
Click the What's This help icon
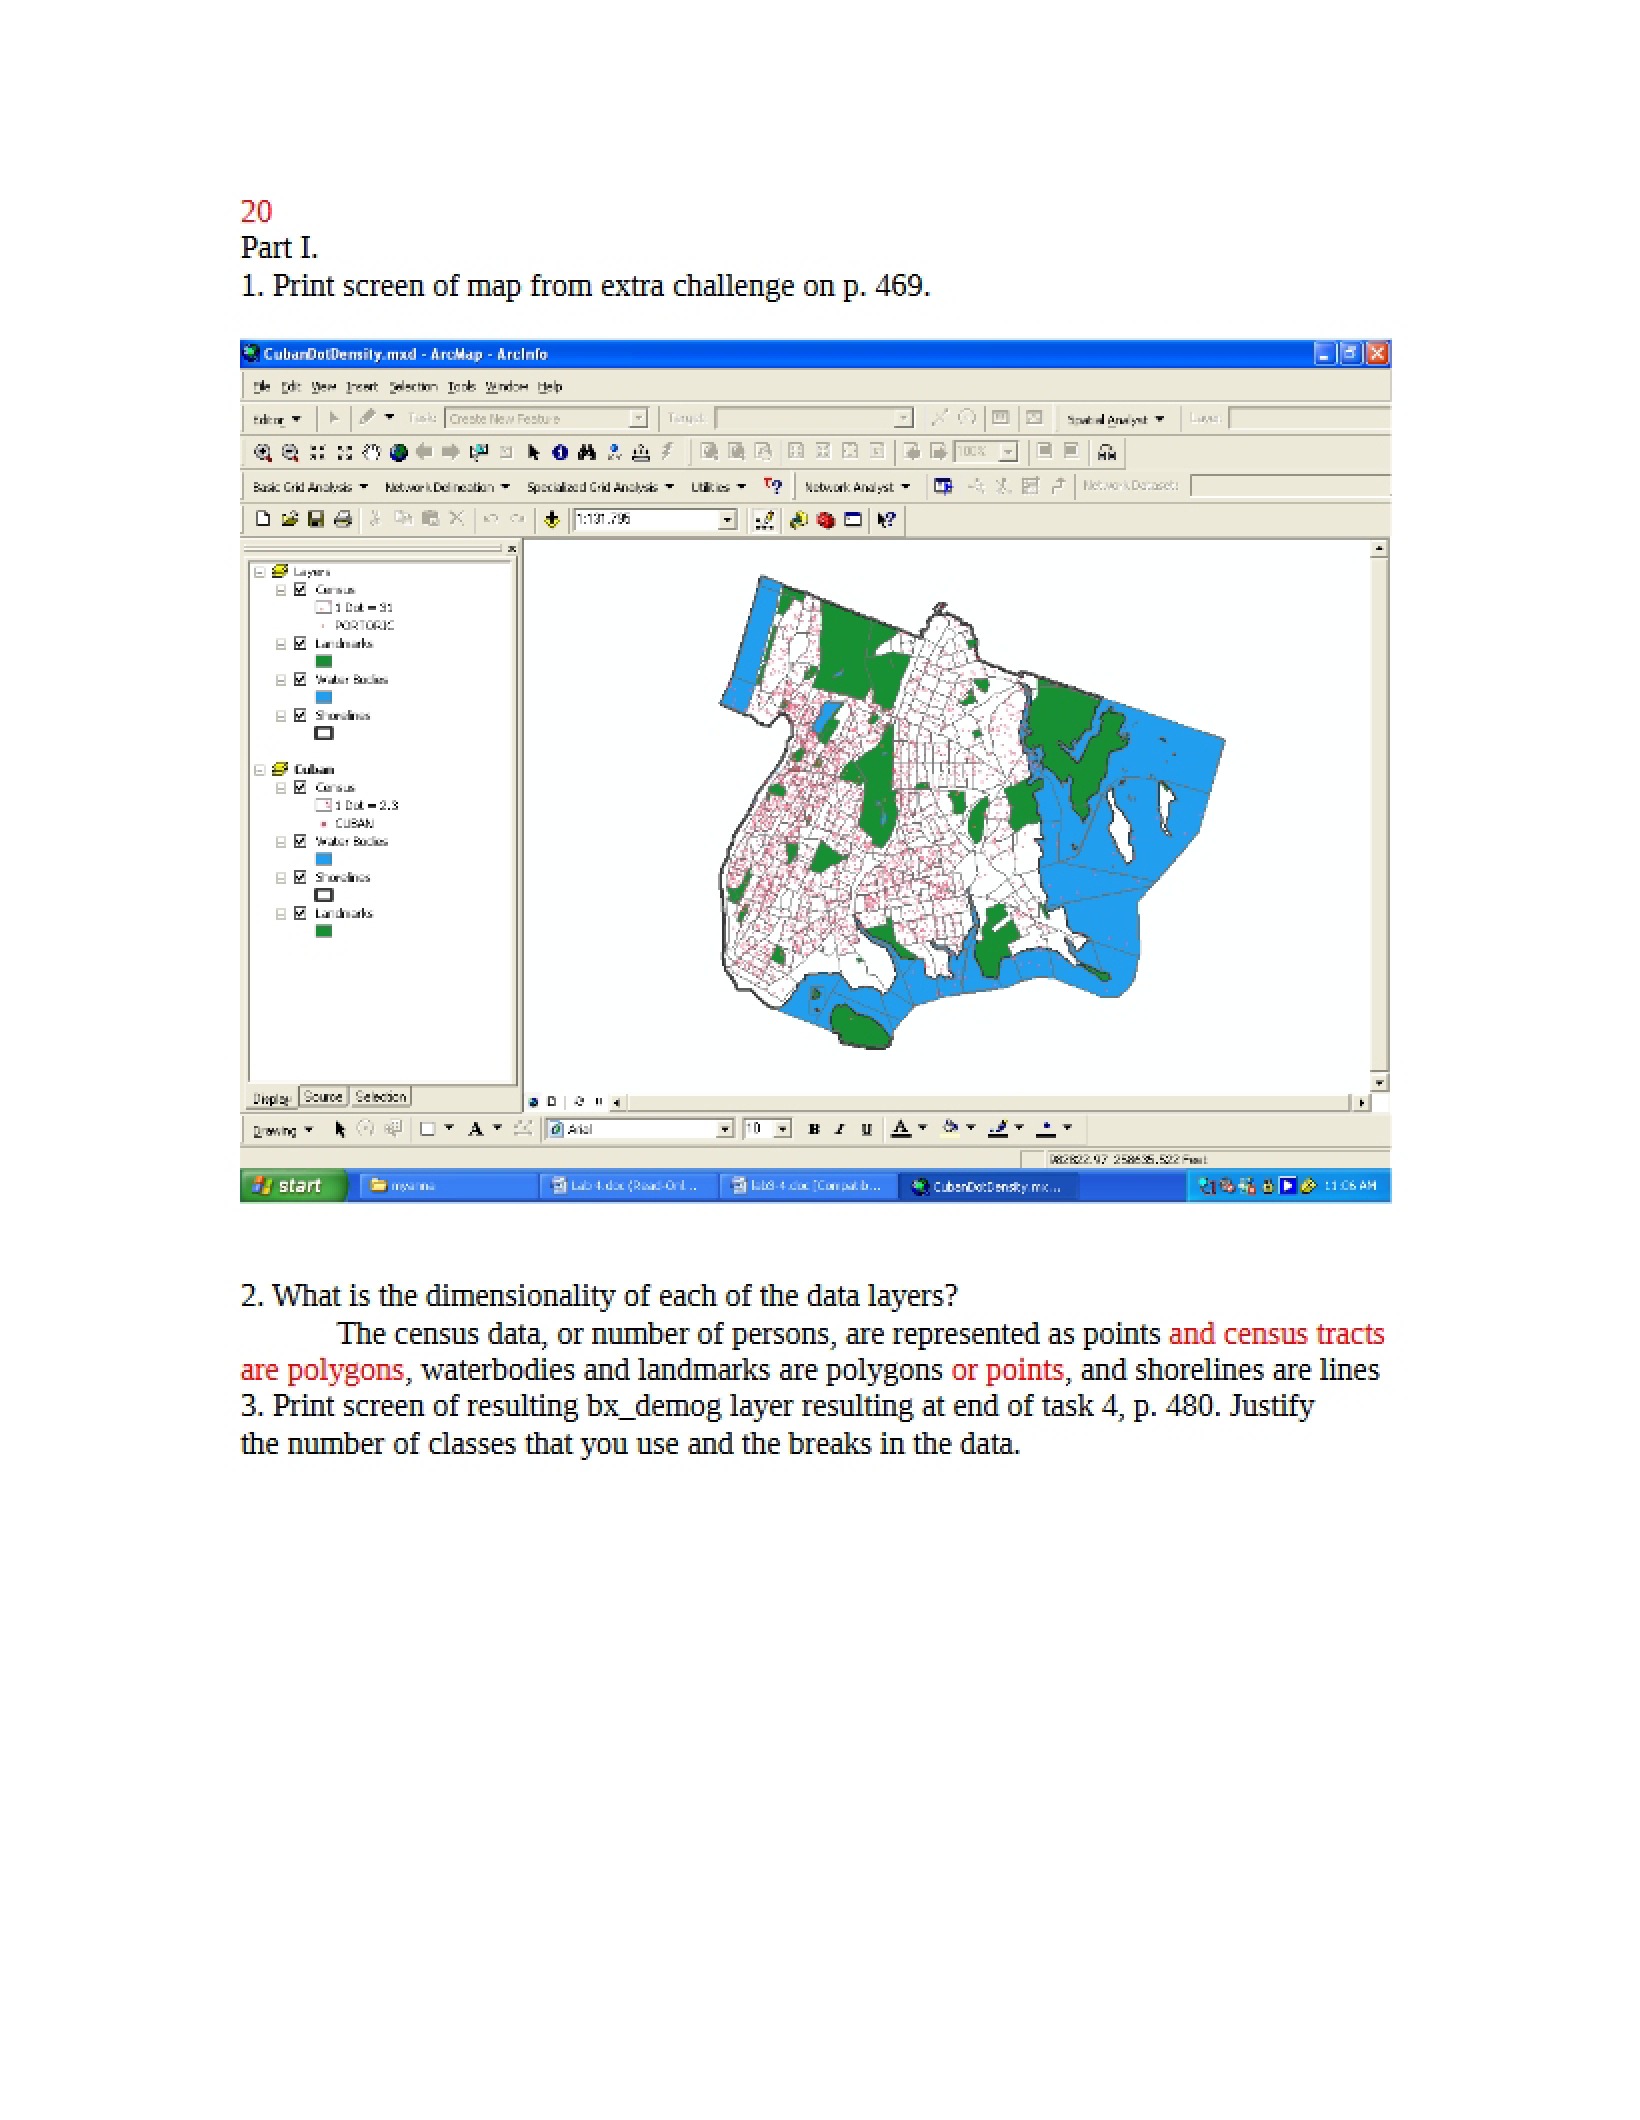click(886, 520)
